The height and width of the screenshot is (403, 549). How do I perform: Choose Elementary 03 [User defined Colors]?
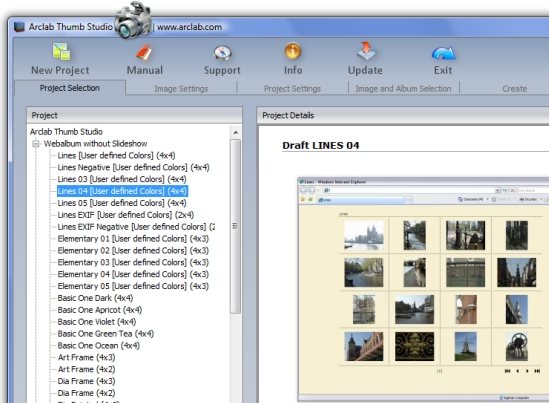[133, 262]
